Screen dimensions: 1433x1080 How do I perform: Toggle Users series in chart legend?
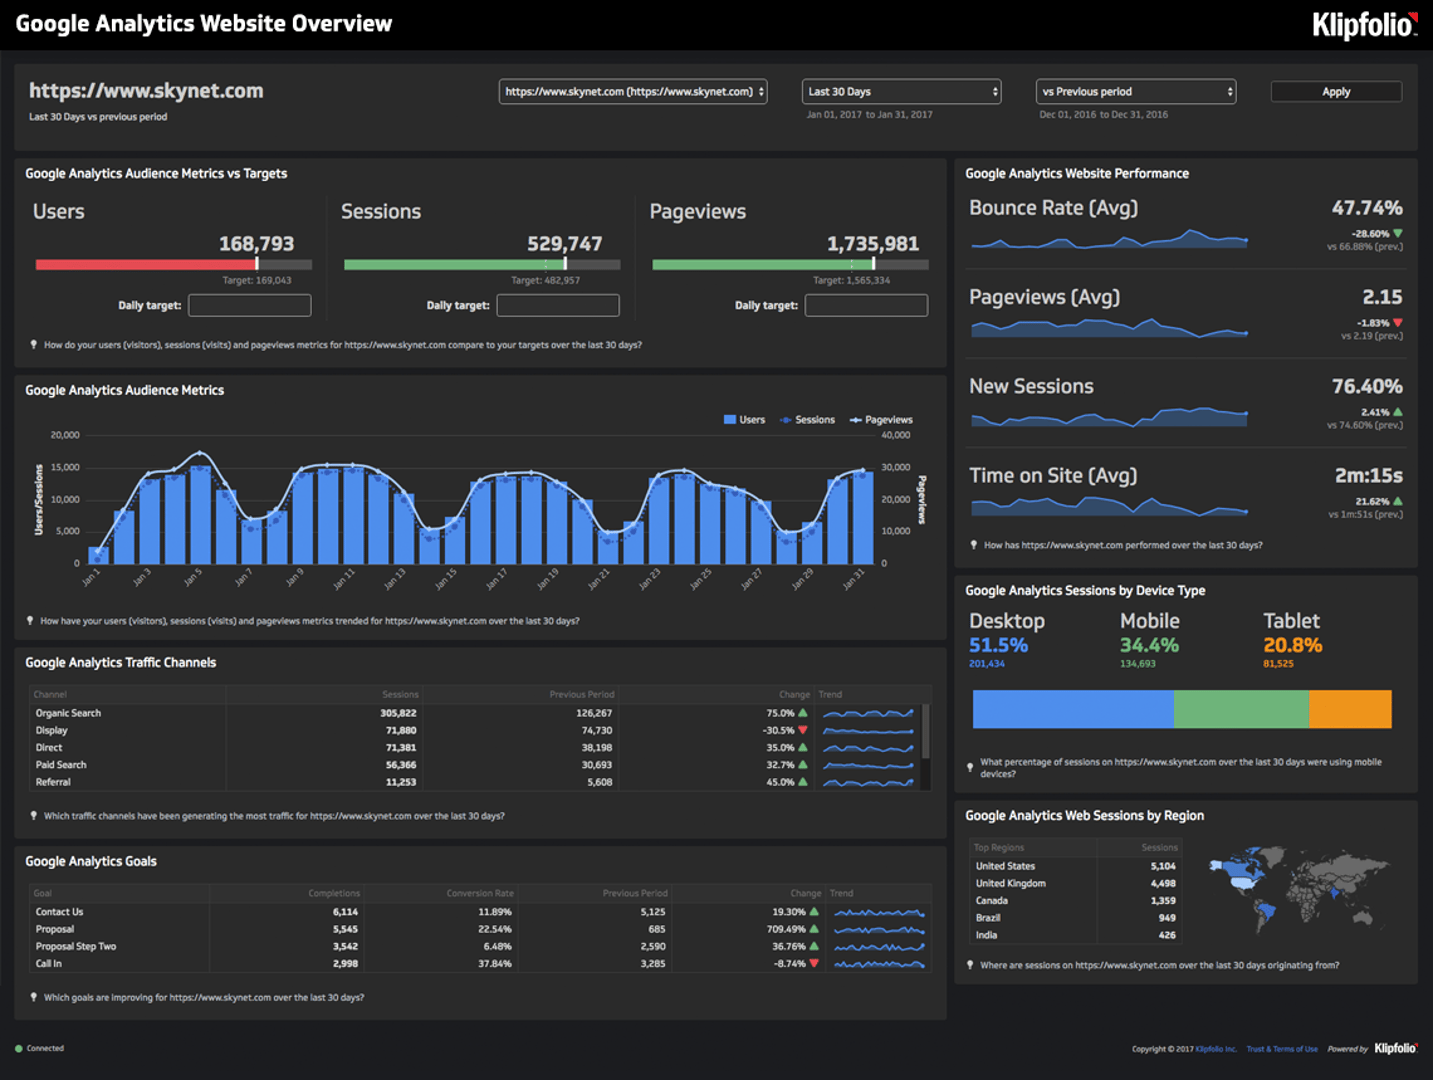[x=744, y=420]
